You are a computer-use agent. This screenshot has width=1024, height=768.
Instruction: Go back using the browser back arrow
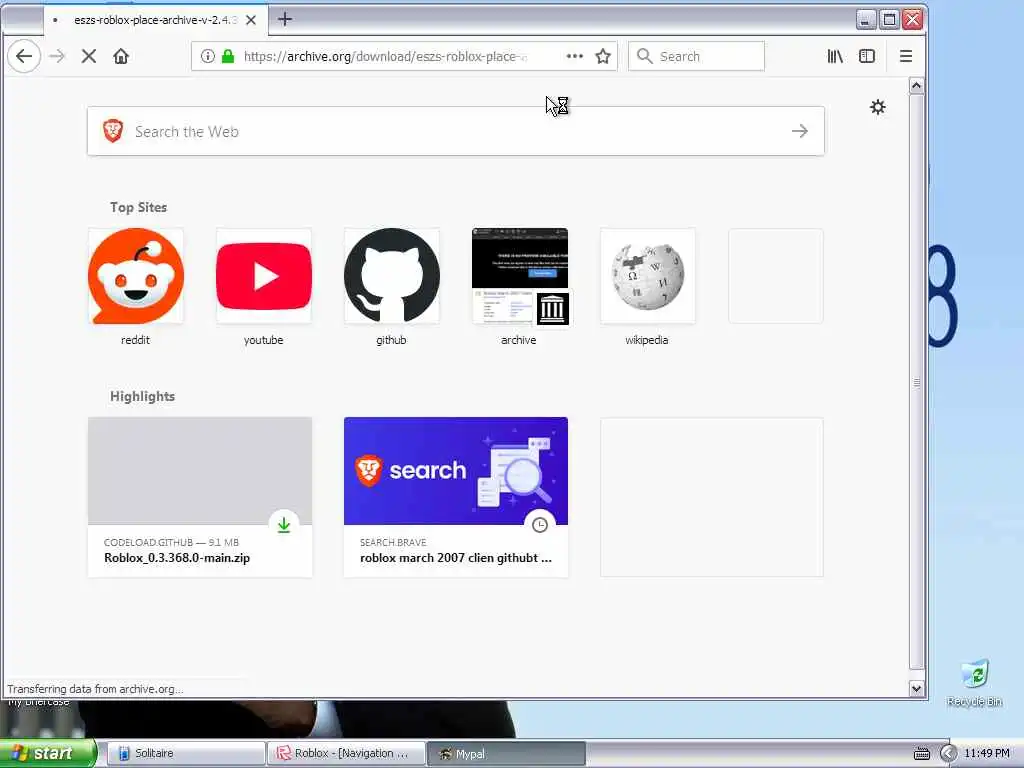pos(24,56)
